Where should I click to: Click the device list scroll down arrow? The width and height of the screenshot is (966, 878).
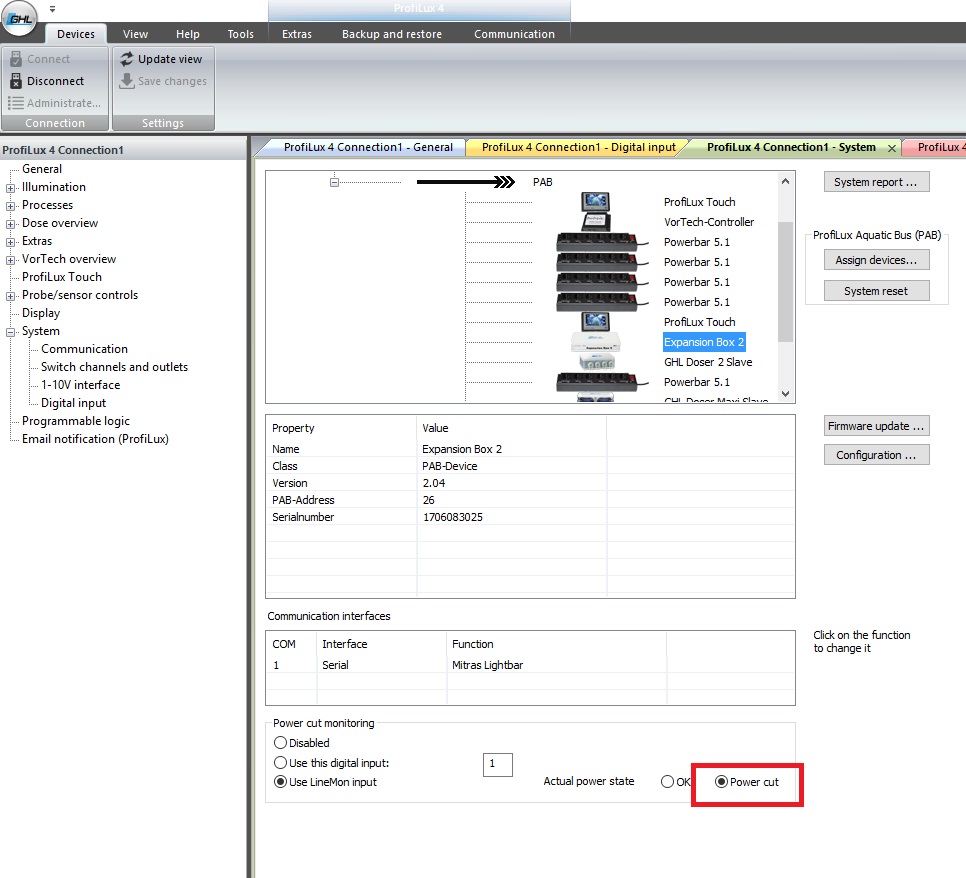pos(785,394)
